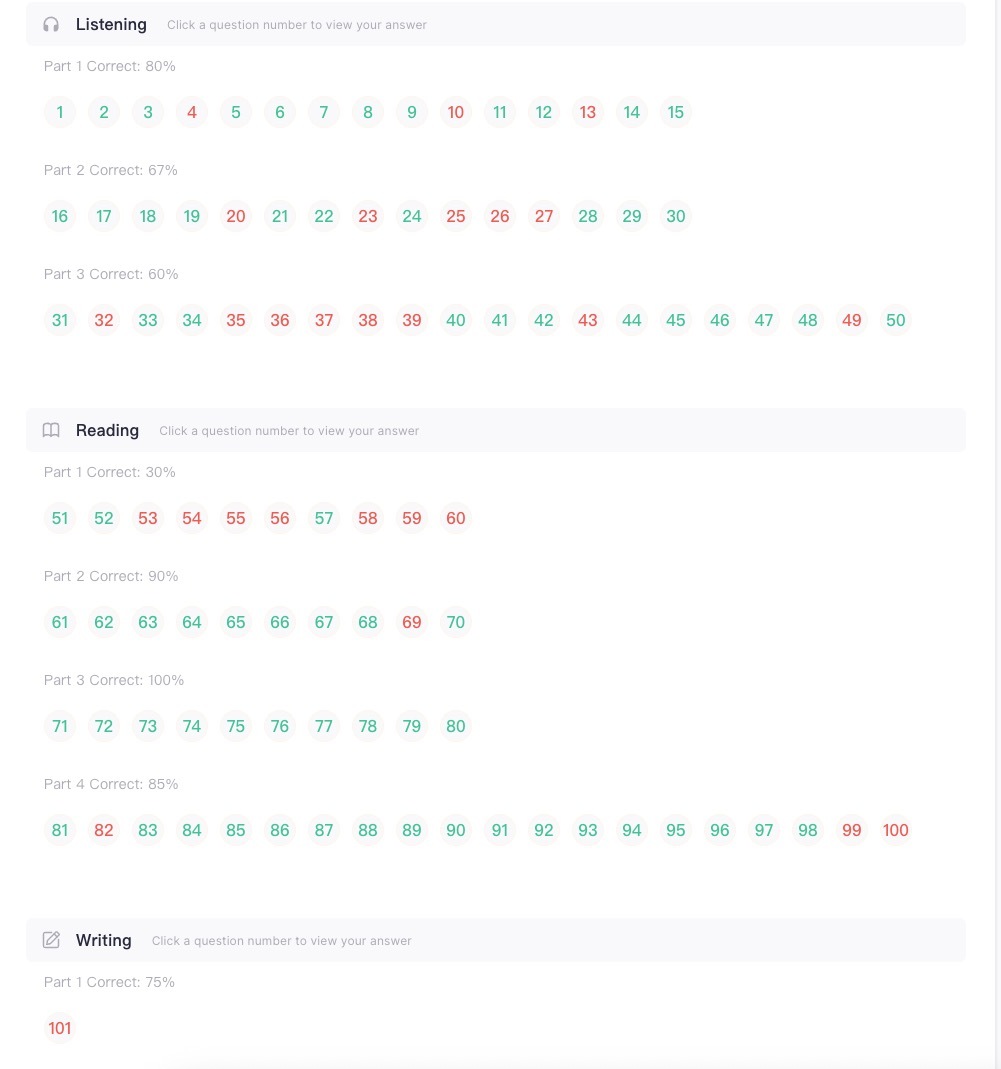This screenshot has height=1069, width=1001.
Task: Open question 4 in Listening Part 1
Action: [x=192, y=112]
